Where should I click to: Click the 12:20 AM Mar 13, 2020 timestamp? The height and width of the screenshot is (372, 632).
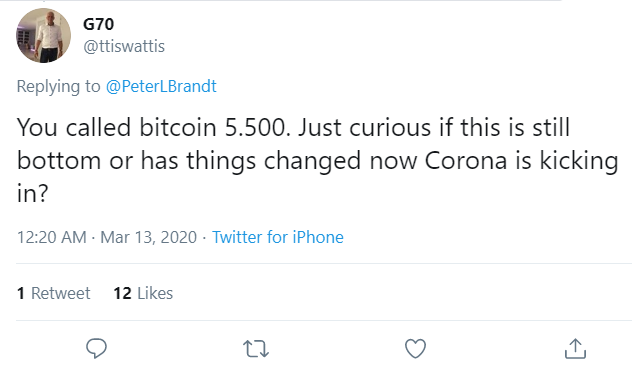pos(107,237)
